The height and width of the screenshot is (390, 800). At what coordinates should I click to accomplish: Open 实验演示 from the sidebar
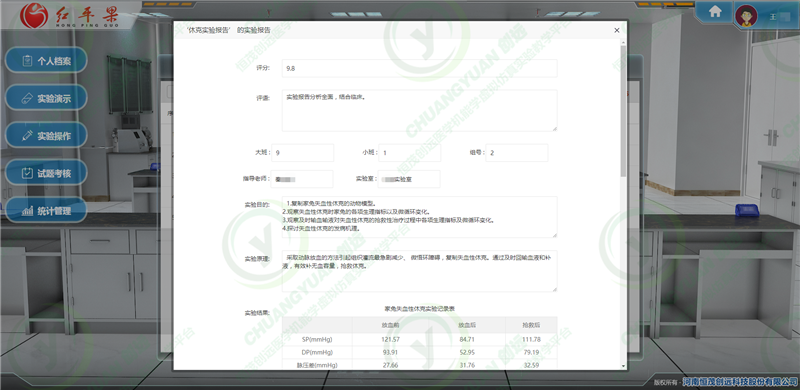point(46,98)
